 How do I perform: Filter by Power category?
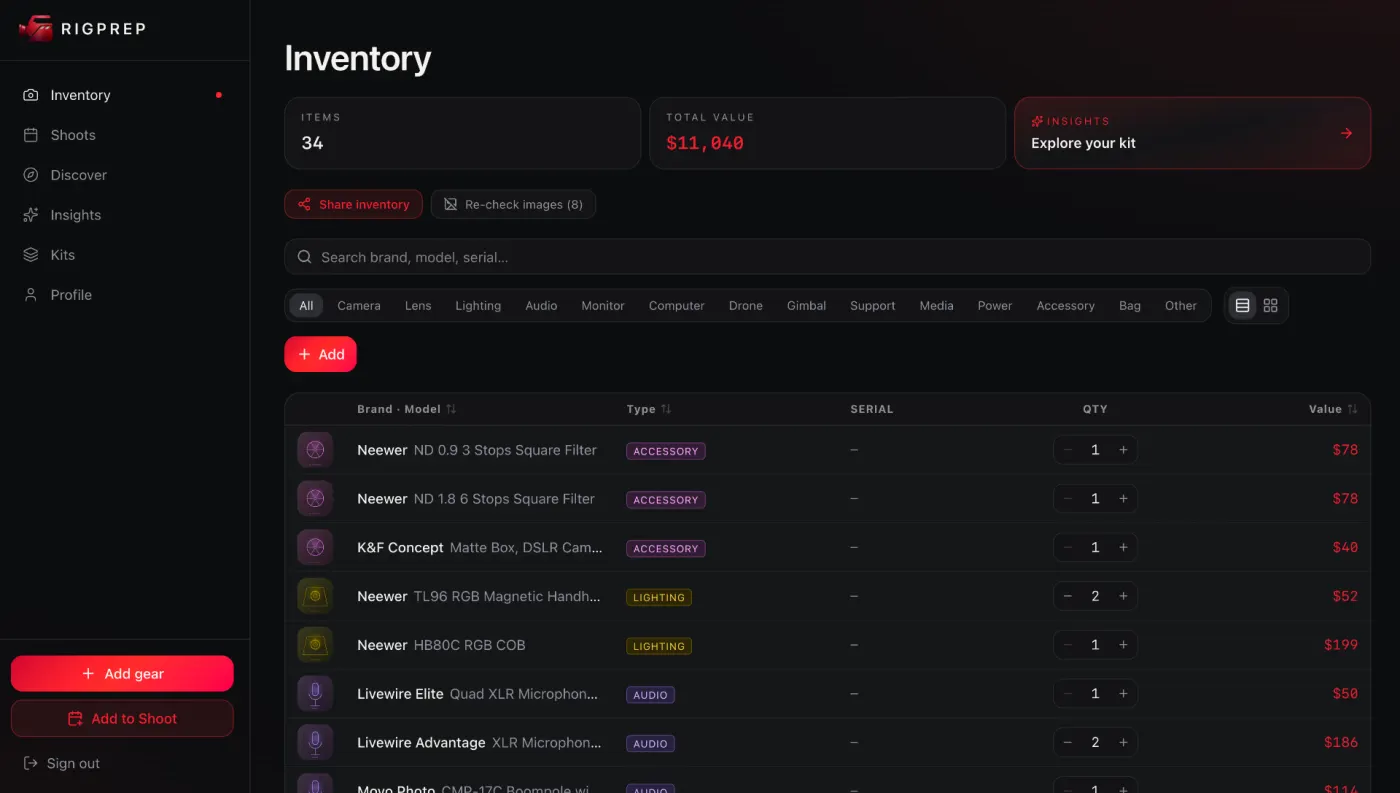pyautogui.click(x=995, y=306)
